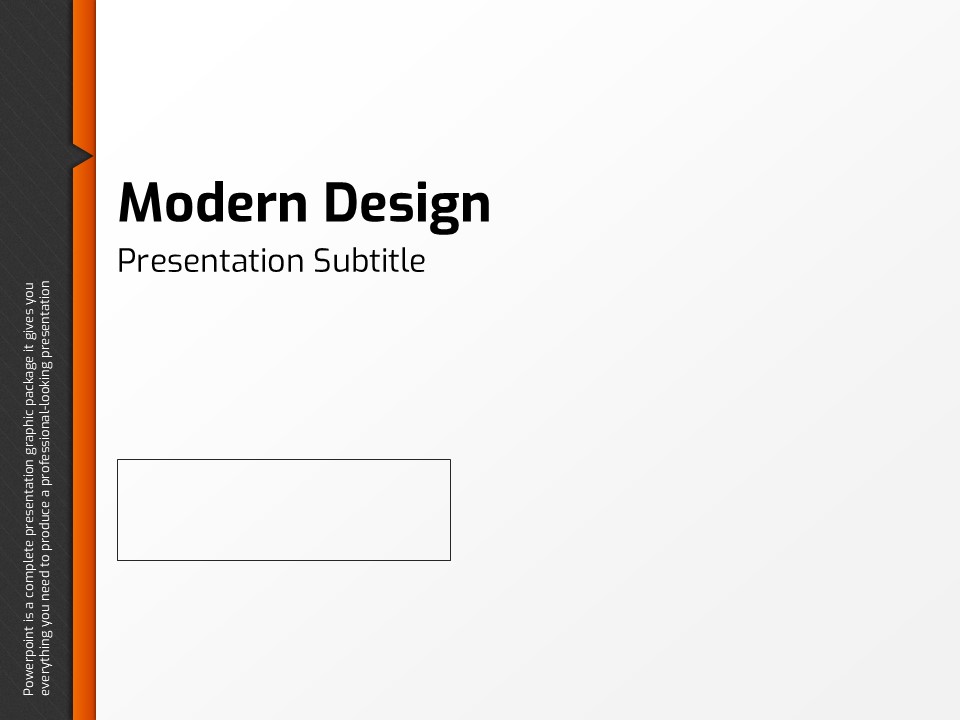Click the dark sidebar area above the triangle marker

click(x=36, y=70)
